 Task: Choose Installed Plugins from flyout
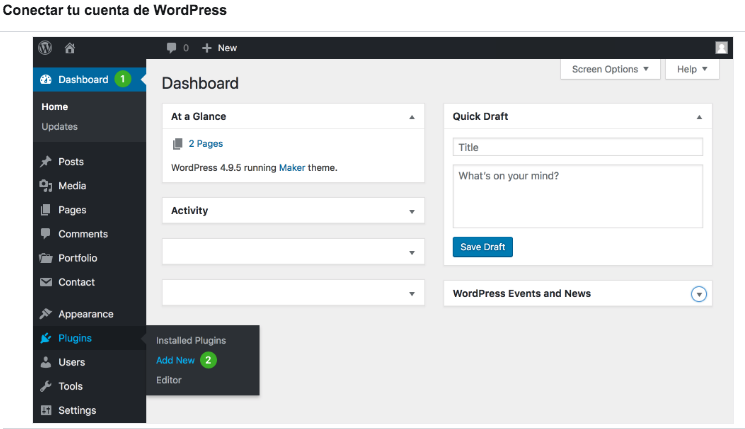191,341
